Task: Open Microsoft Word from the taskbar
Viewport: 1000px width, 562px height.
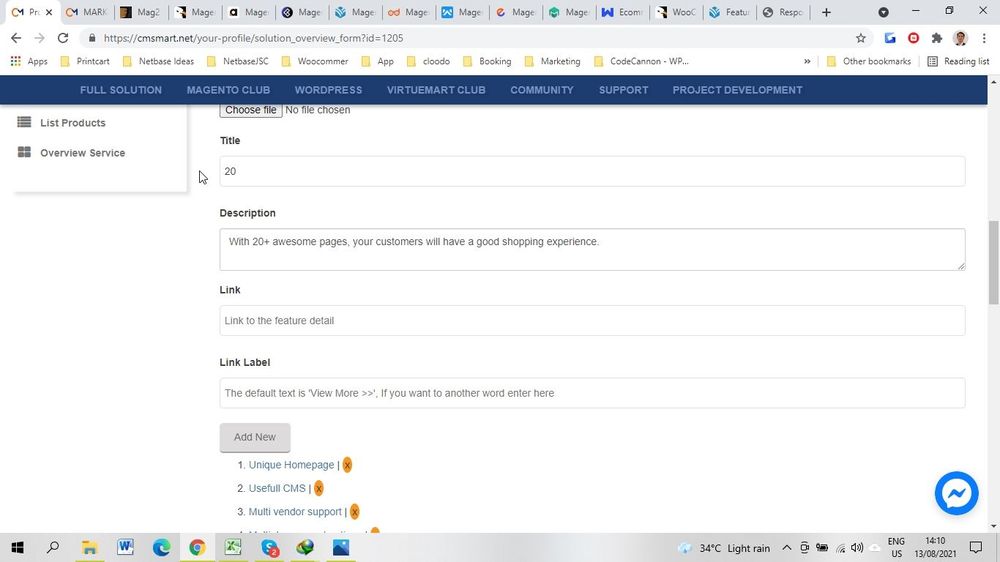Action: [x=125, y=547]
